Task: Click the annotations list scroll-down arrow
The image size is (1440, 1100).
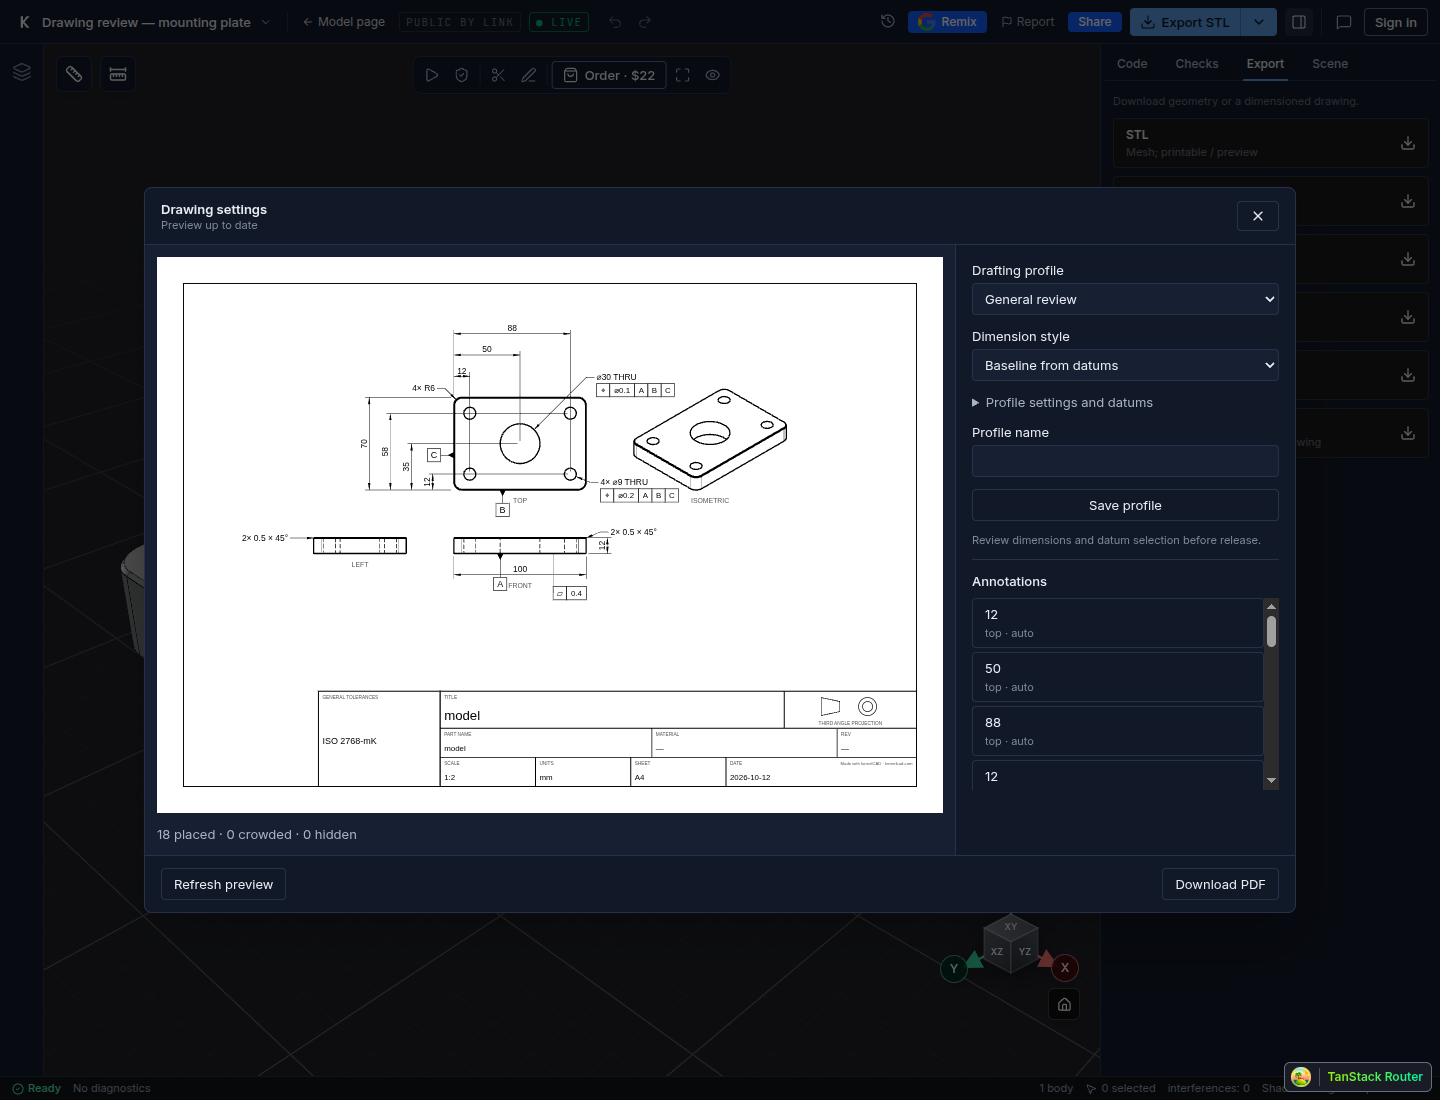Action: [x=1271, y=780]
